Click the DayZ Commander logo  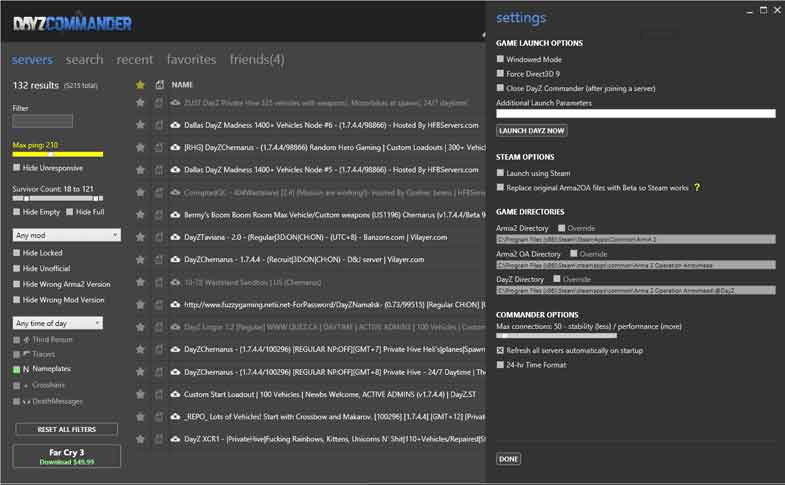73,23
